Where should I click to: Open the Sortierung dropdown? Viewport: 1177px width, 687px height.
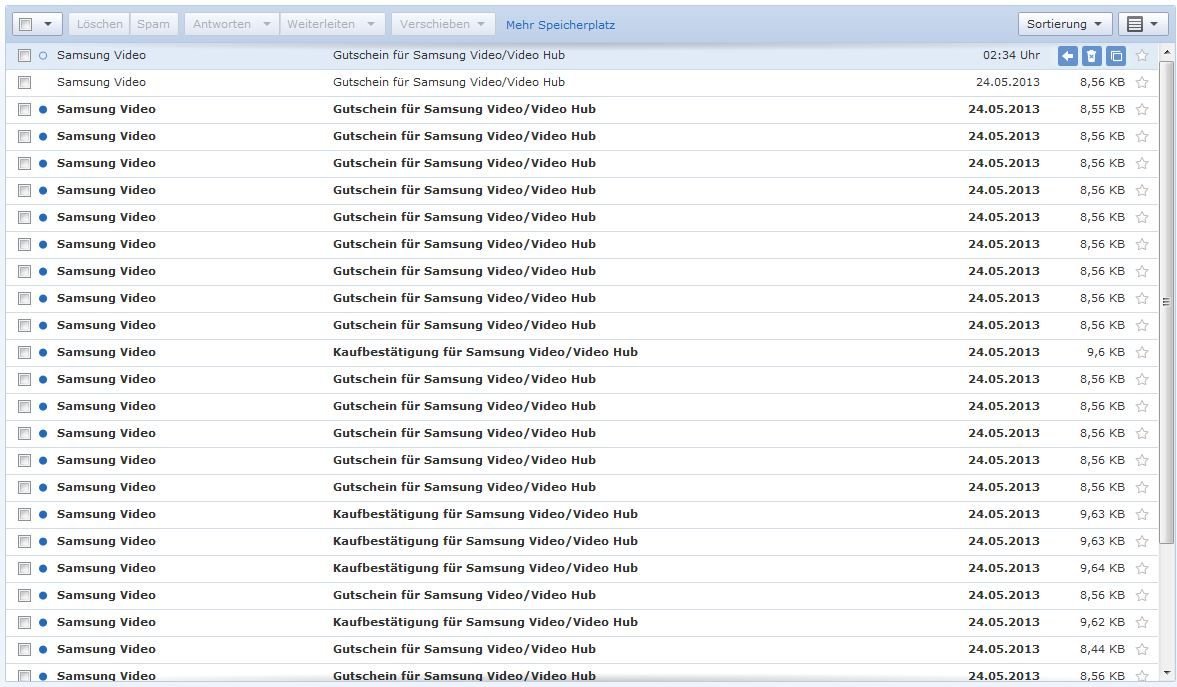pos(1064,24)
